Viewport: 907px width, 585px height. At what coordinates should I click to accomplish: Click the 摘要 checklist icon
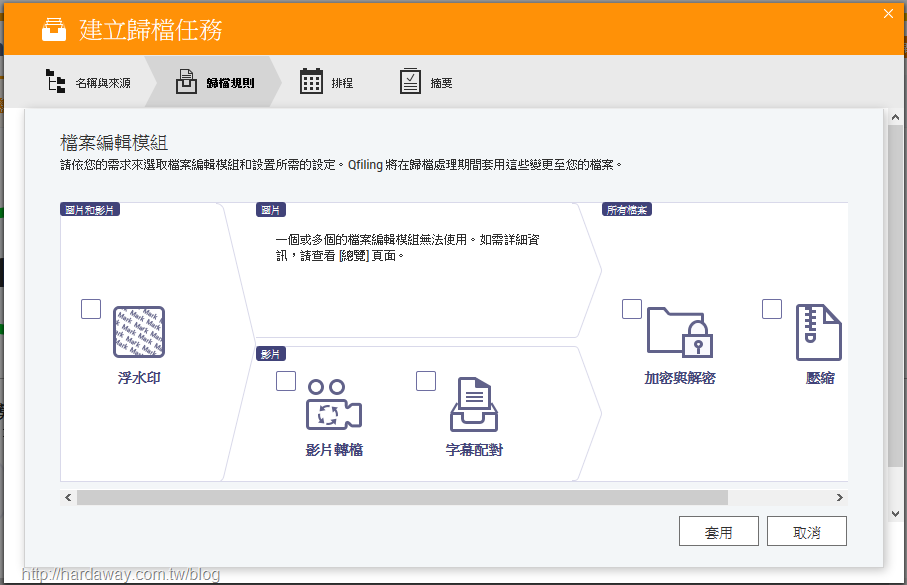(410, 81)
